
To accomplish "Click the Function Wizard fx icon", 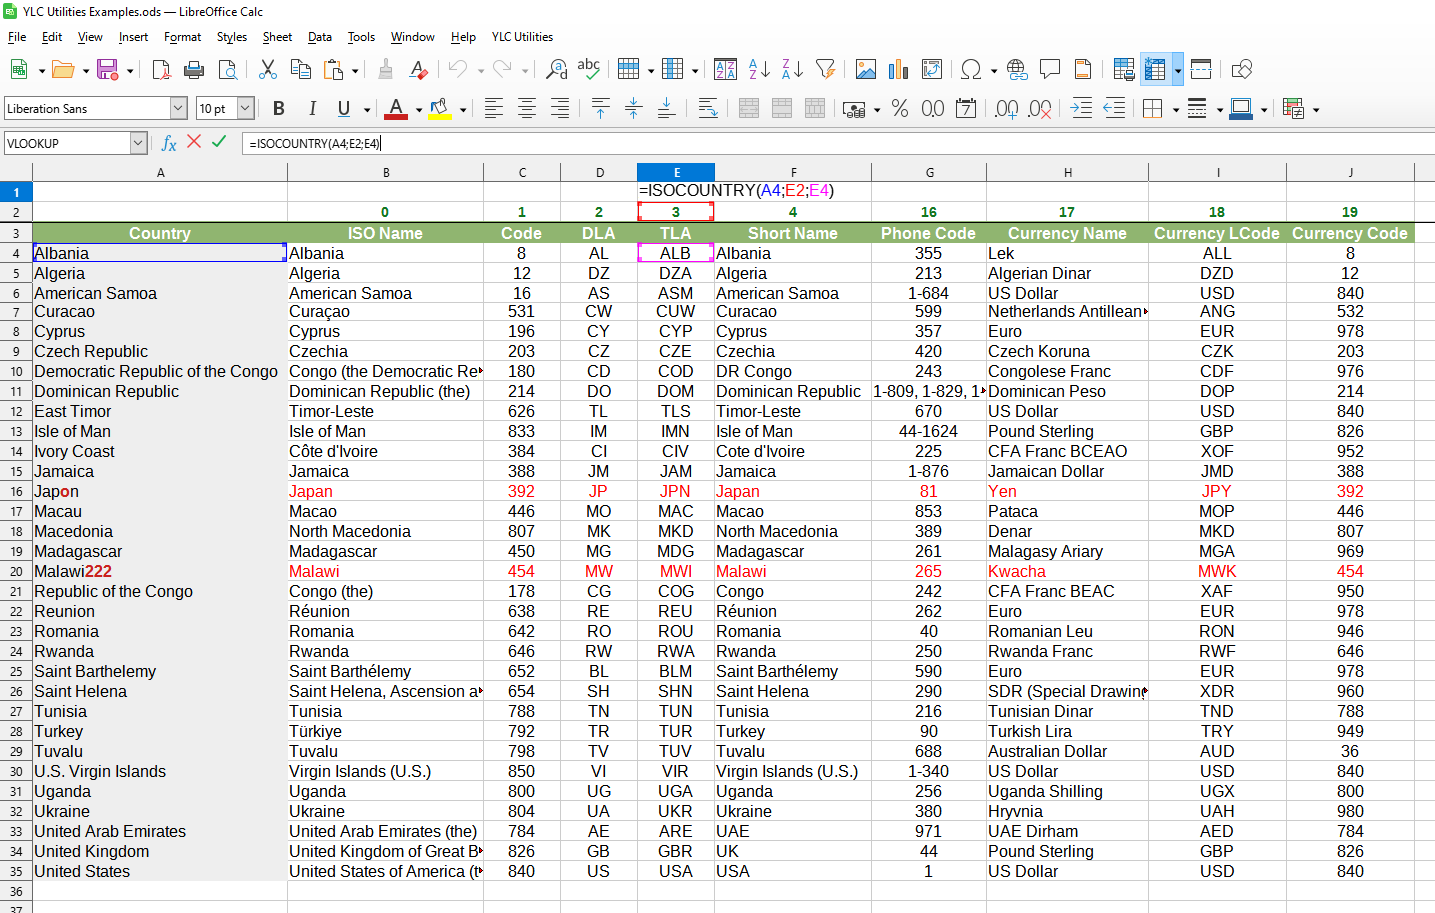I will pyautogui.click(x=169, y=143).
